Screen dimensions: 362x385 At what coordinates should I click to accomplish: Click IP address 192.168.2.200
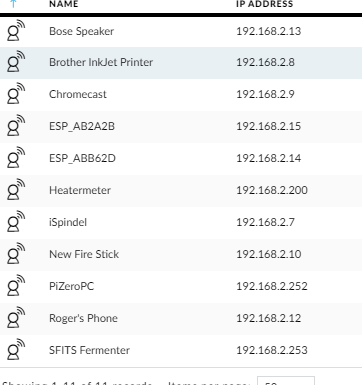272,190
